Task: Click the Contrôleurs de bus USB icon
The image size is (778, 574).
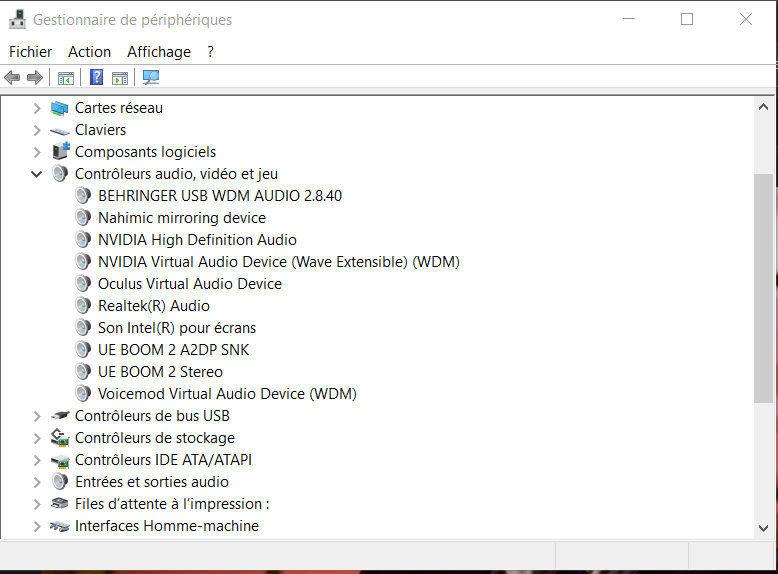Action: click(x=60, y=415)
